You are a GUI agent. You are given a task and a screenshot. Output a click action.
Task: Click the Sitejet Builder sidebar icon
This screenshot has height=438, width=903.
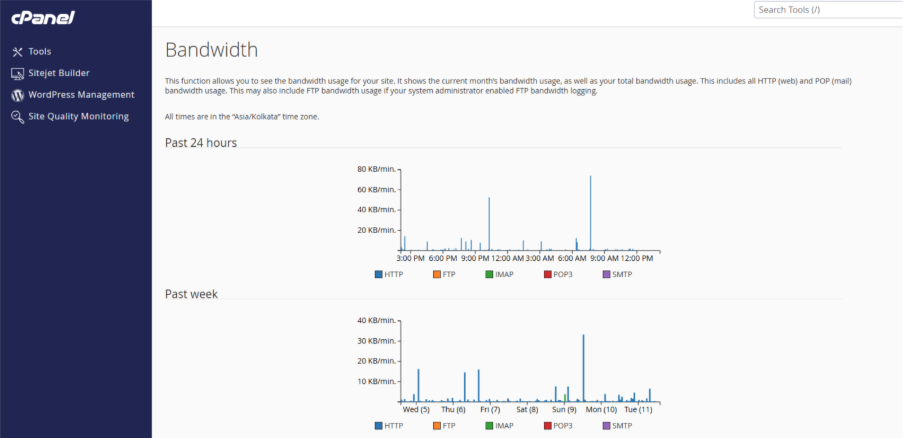tap(17, 74)
